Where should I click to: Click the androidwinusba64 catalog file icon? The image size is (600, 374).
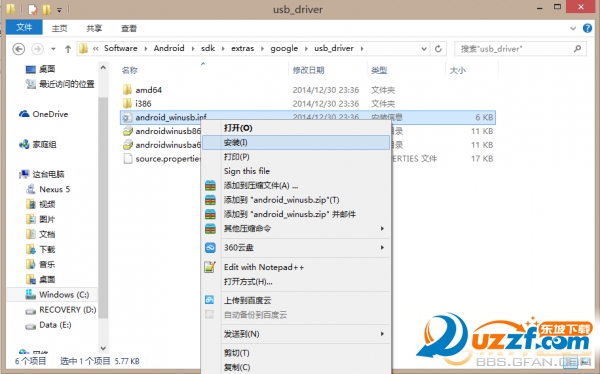127,145
